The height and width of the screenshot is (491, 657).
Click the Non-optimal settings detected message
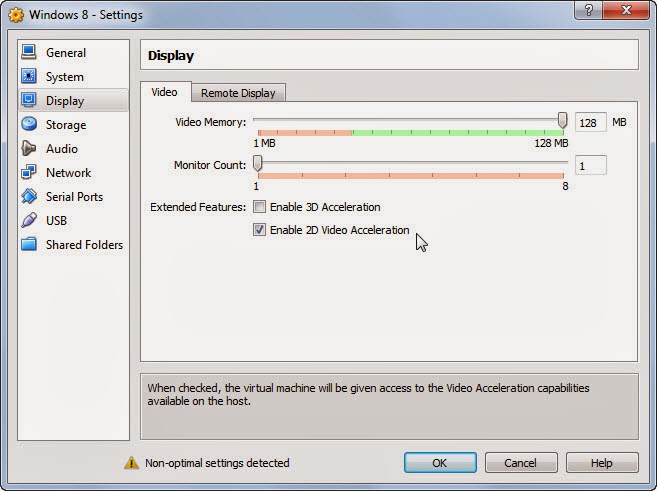click(217, 463)
